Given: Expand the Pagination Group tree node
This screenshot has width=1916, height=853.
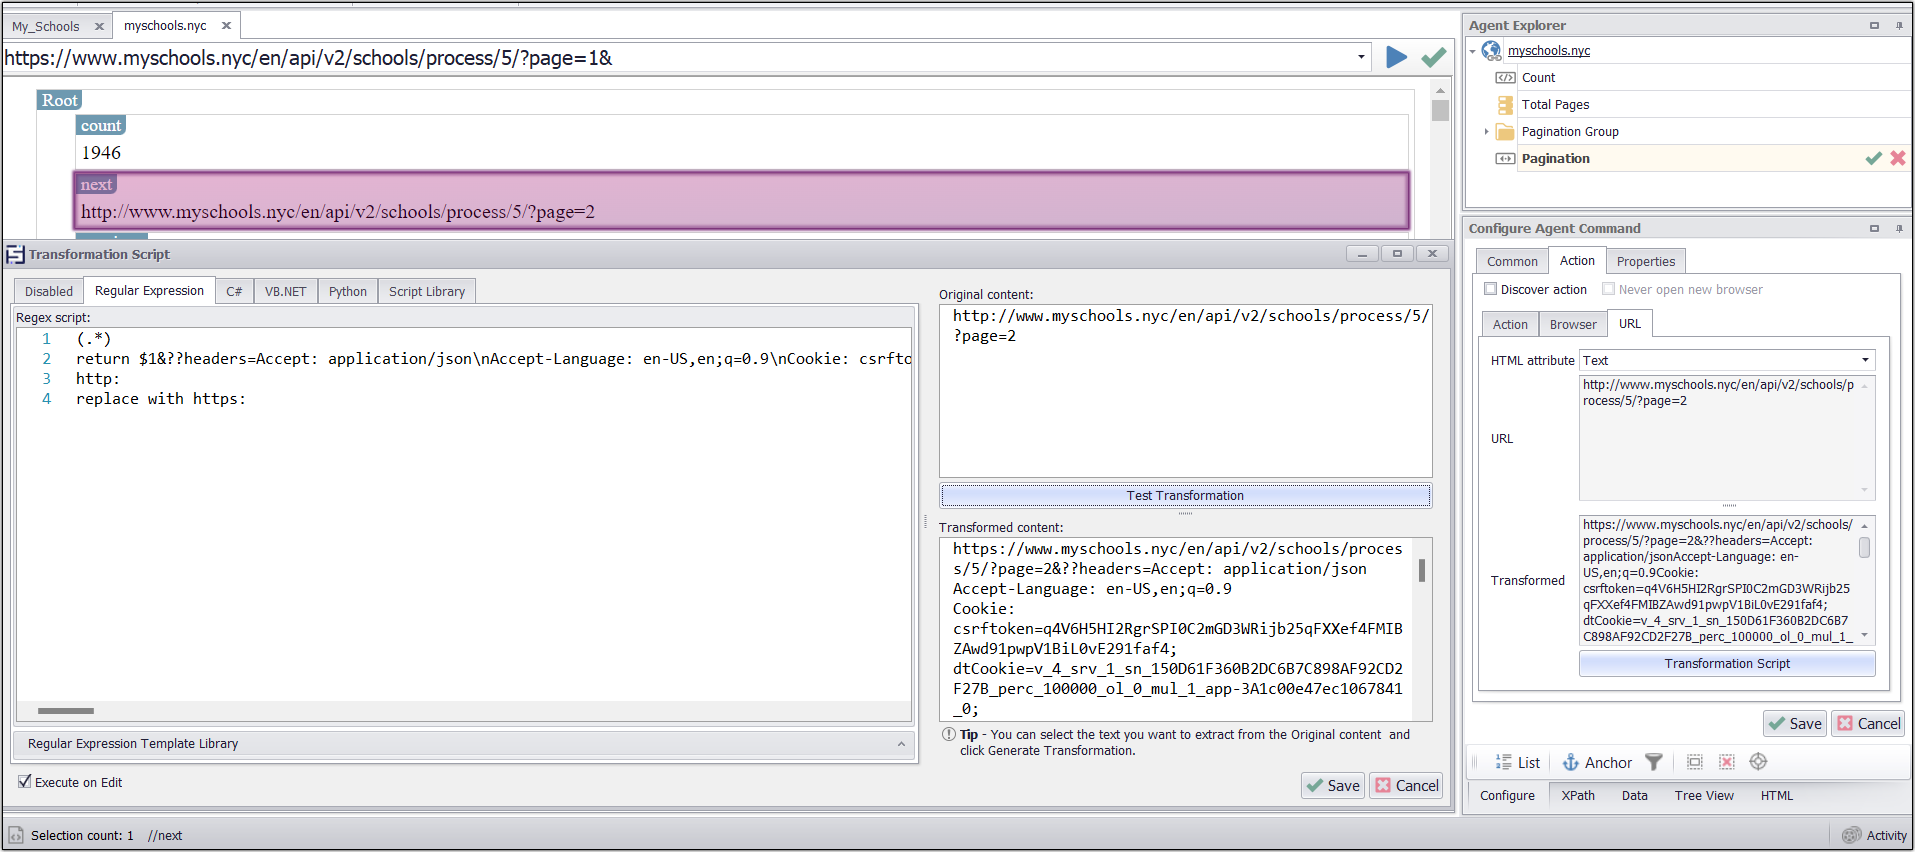Looking at the screenshot, I should 1486,132.
